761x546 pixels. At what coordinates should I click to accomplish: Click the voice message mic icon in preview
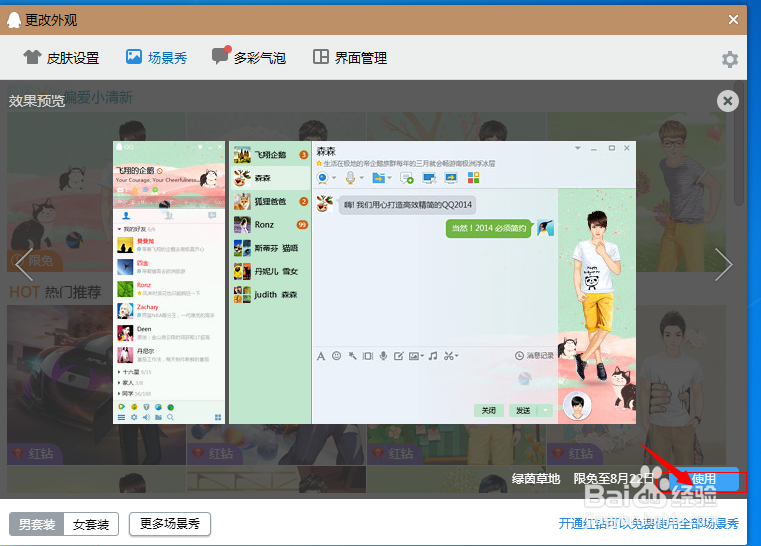pos(383,356)
